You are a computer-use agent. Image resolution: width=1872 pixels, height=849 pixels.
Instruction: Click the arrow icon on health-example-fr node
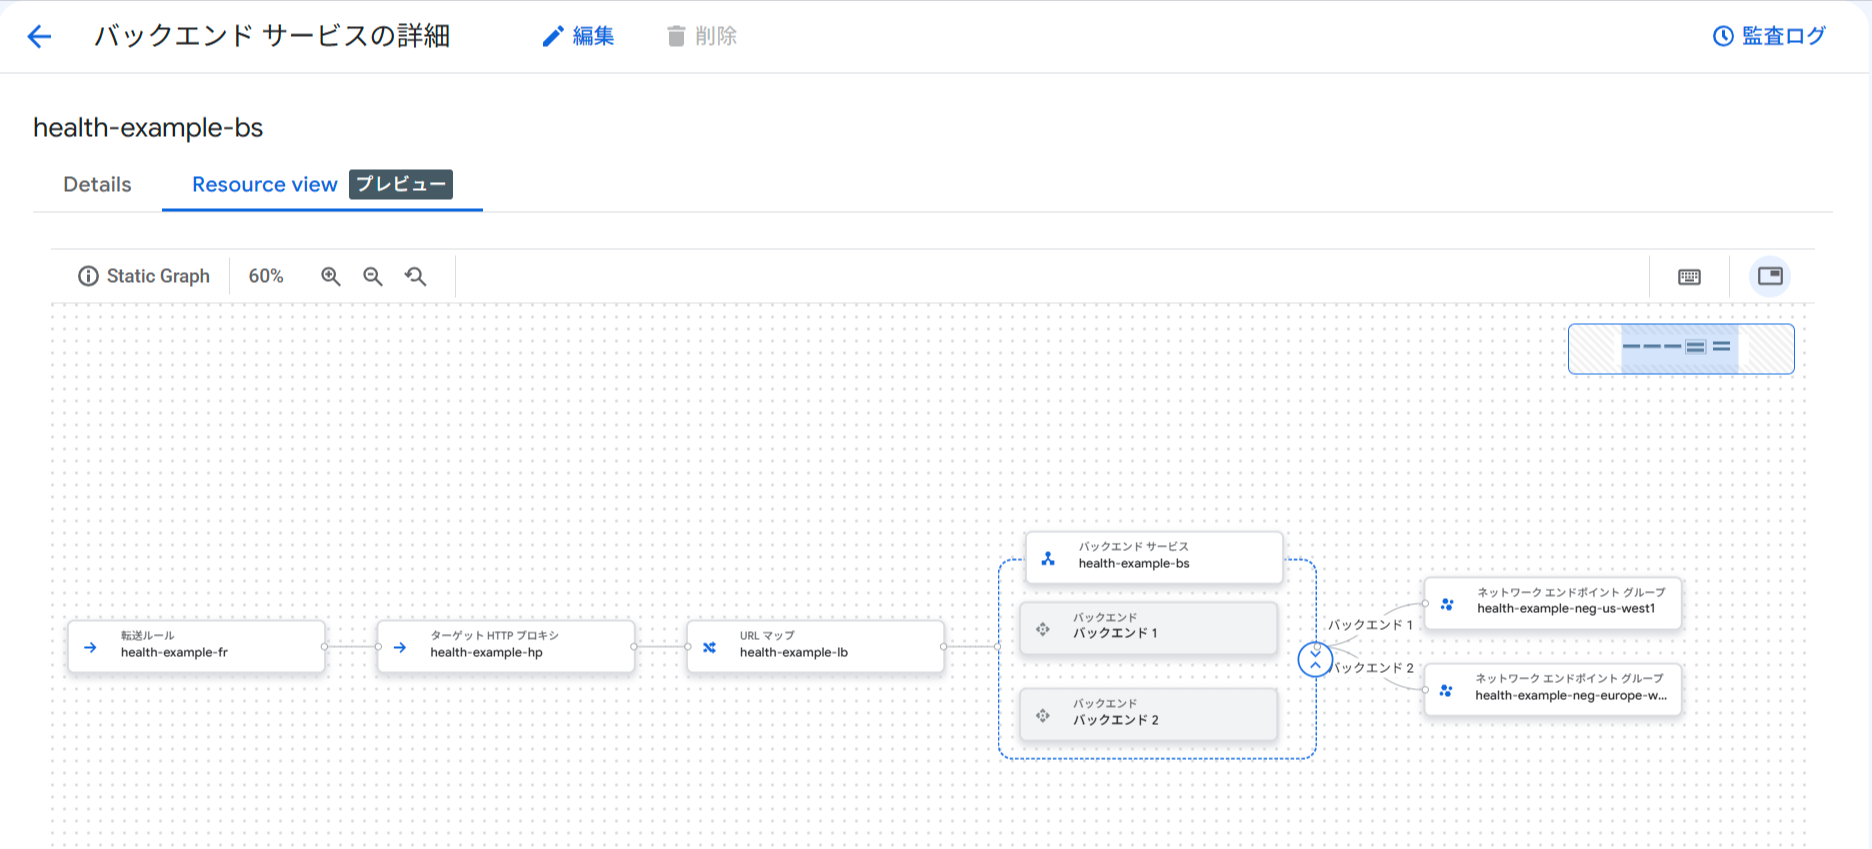tap(91, 648)
